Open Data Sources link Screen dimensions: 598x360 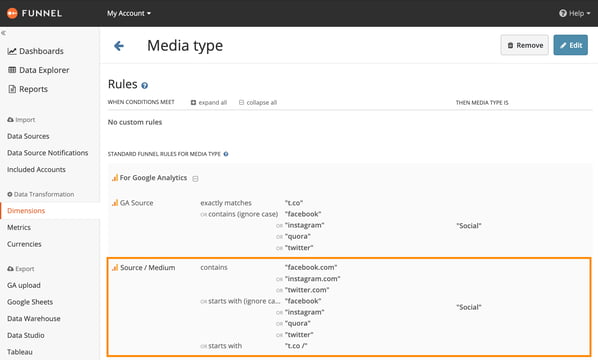click(x=28, y=136)
